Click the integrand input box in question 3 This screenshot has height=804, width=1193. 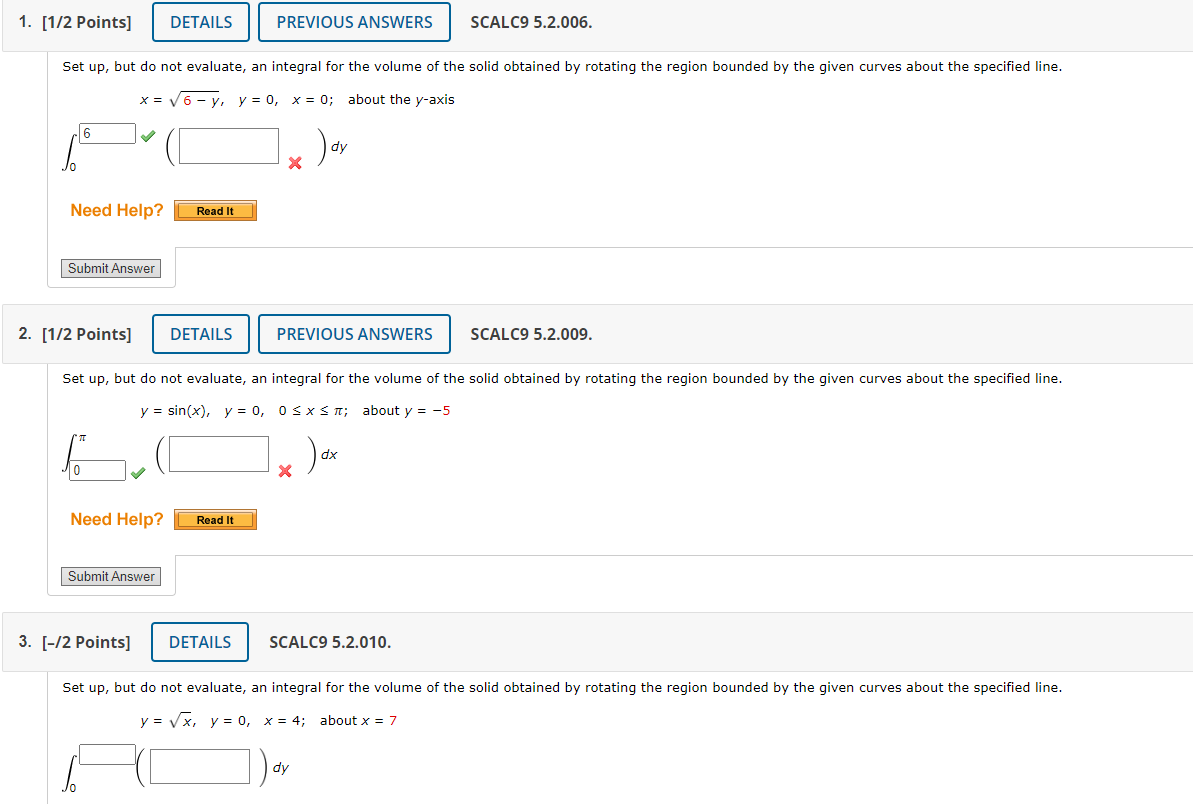(200, 766)
